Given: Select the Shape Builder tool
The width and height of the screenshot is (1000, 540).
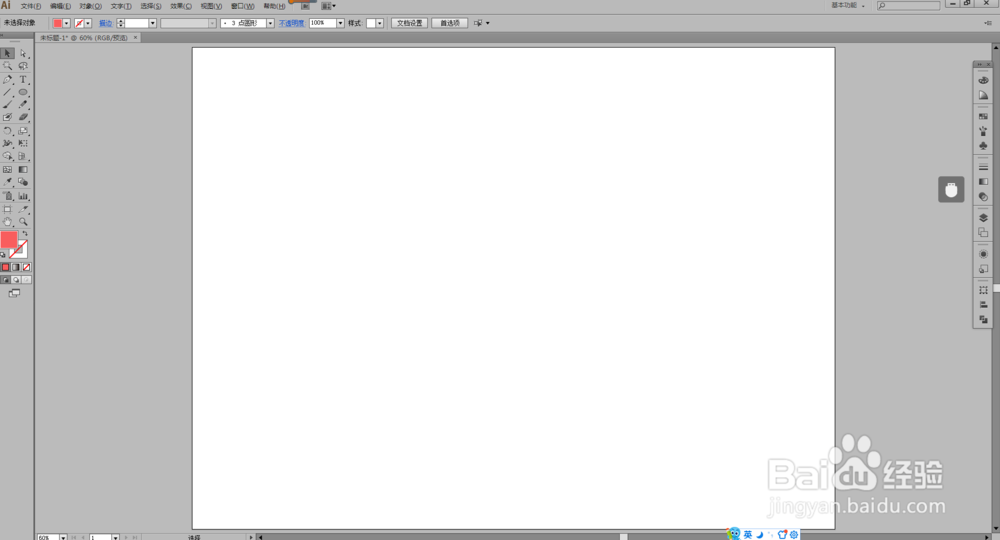Looking at the screenshot, I should (x=8, y=156).
